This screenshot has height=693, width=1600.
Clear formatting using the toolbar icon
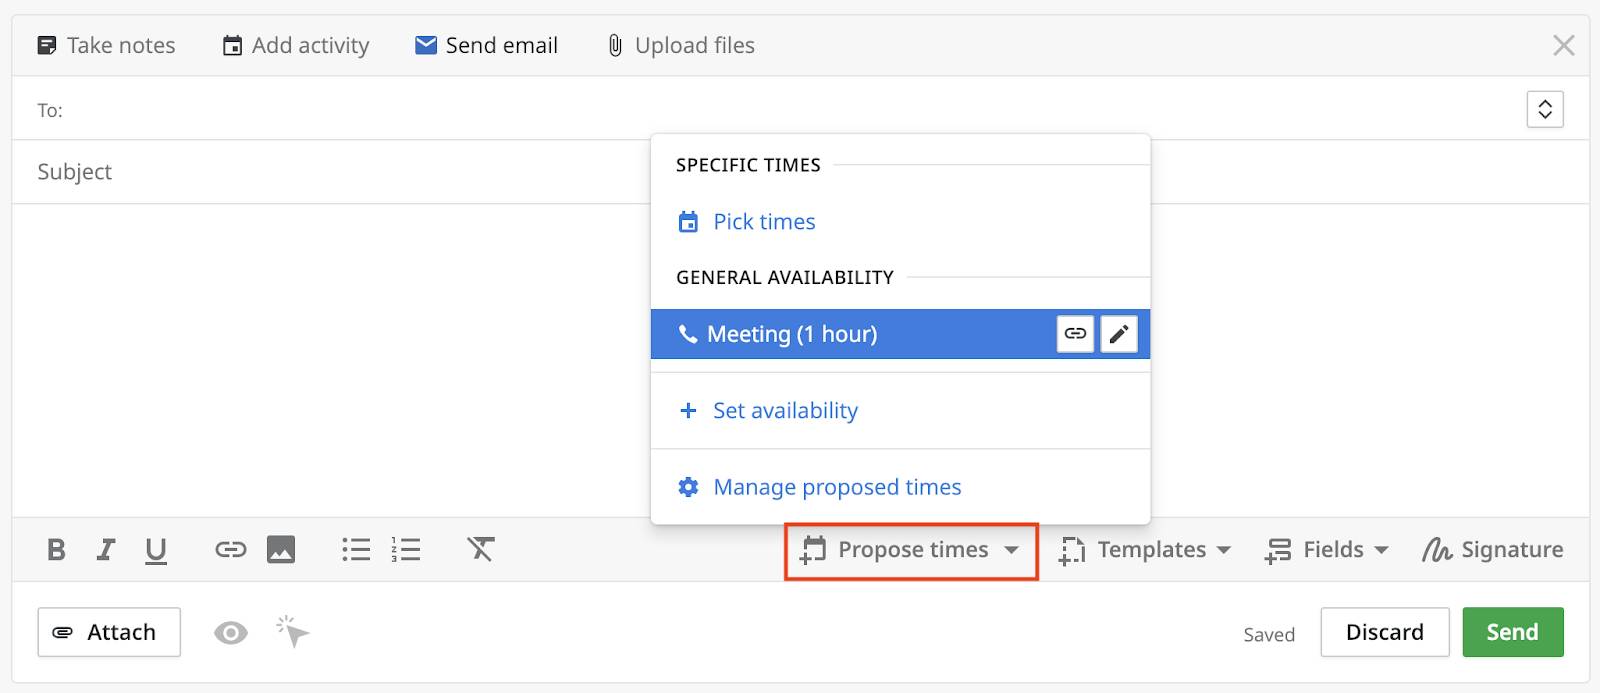coord(481,549)
